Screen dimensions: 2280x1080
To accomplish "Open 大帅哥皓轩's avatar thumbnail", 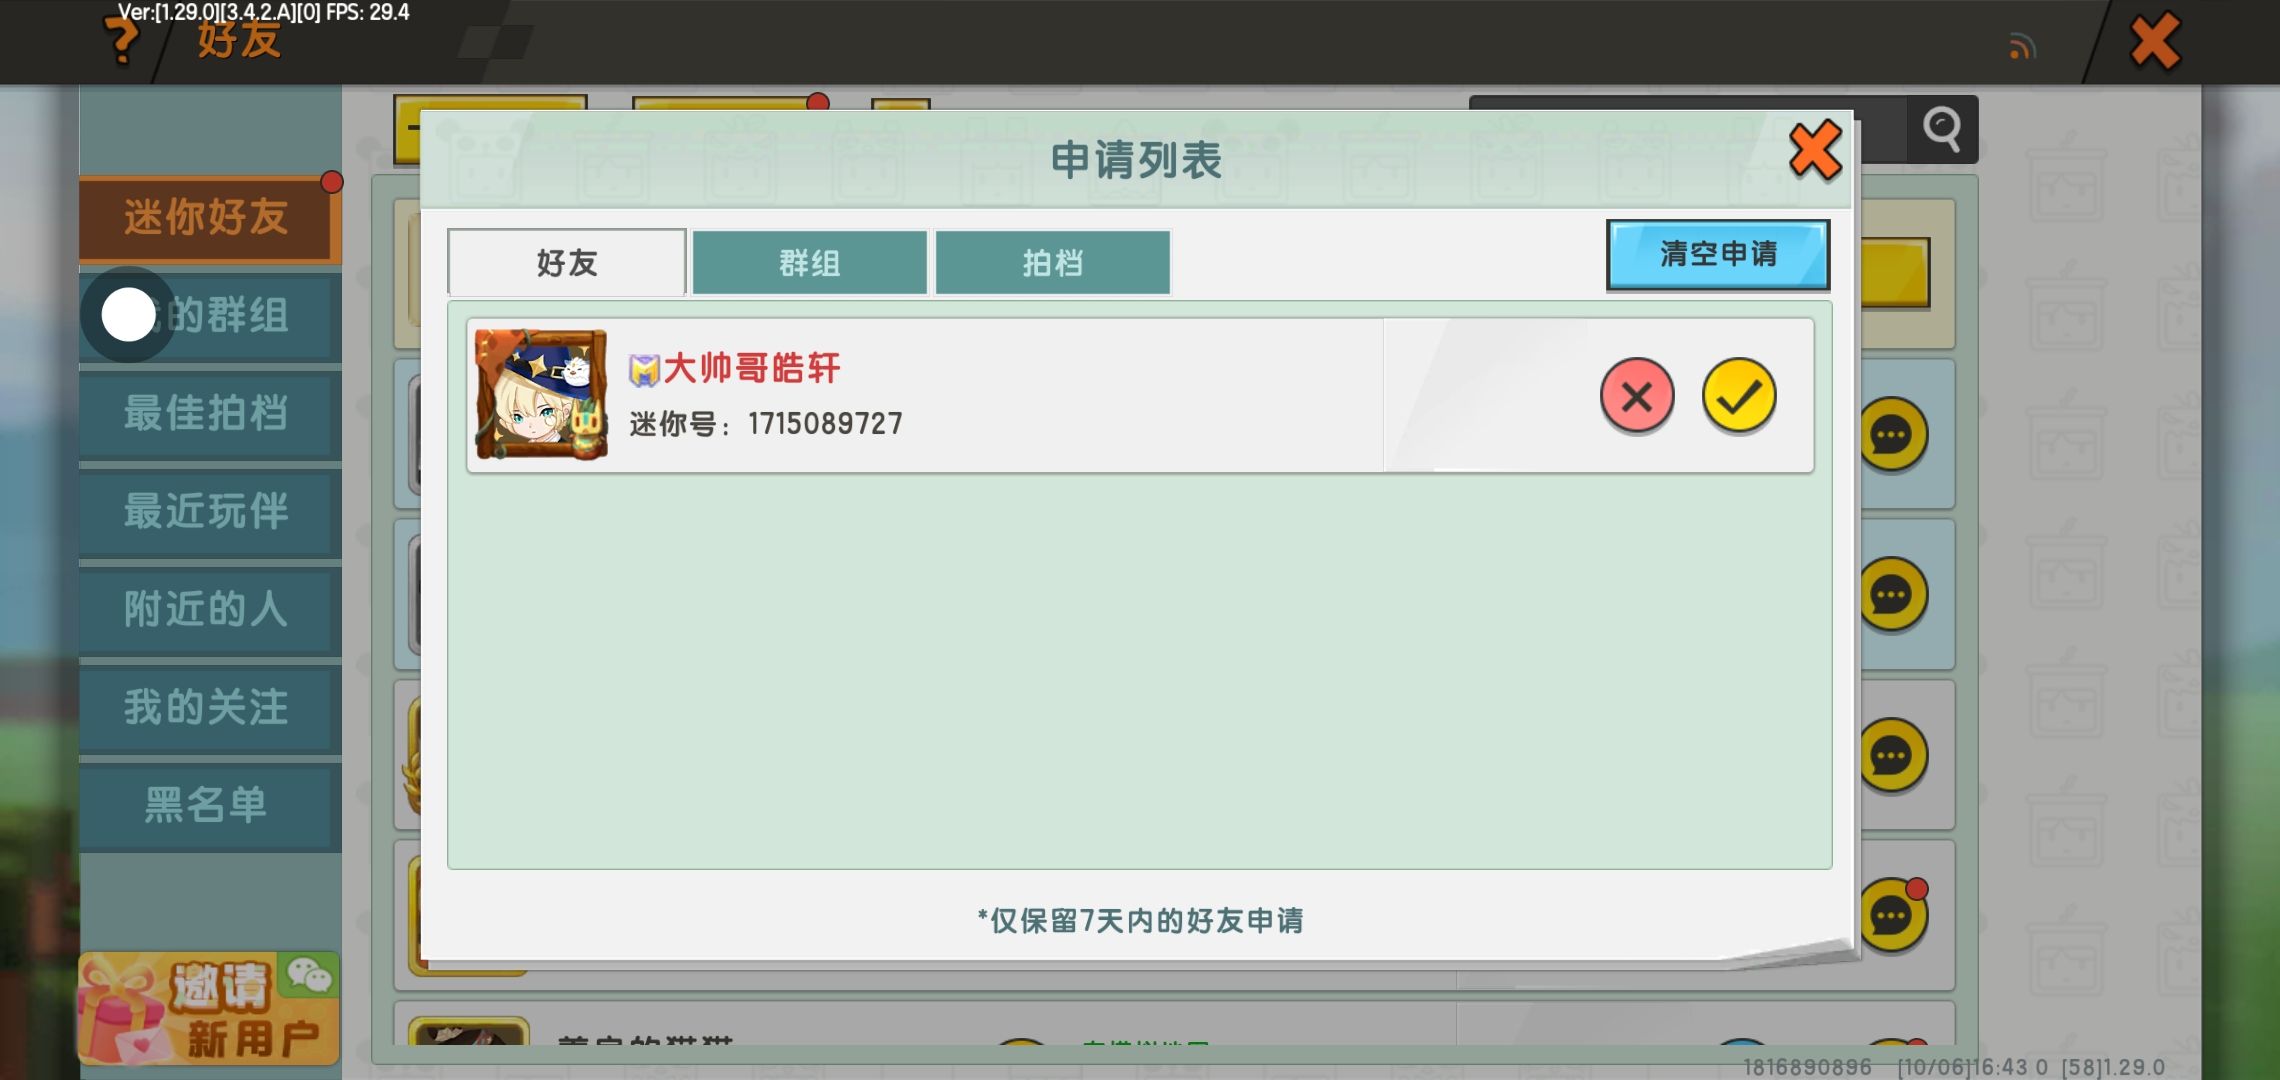I will 541,395.
